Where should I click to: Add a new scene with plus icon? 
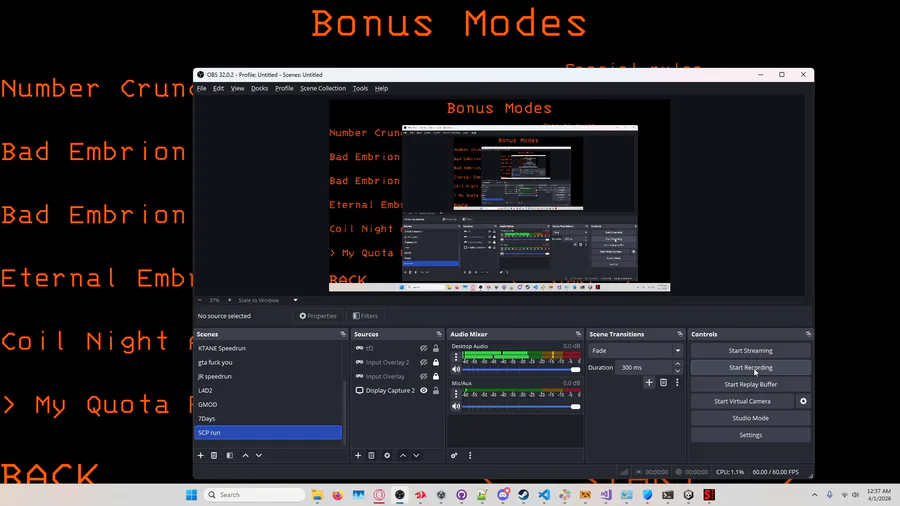(x=200, y=456)
